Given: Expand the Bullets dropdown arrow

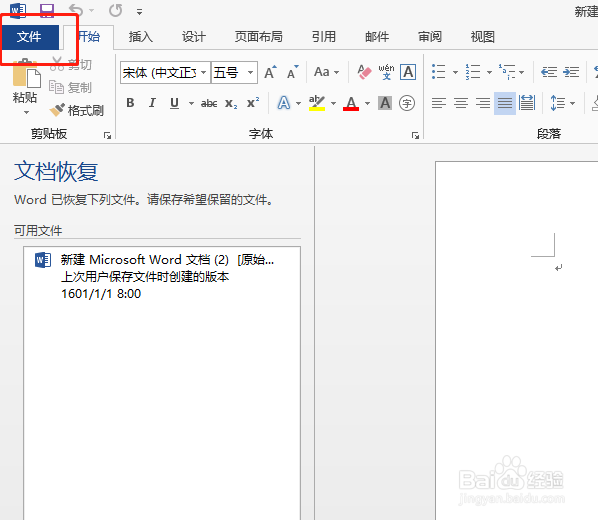Looking at the screenshot, I should [x=455, y=72].
